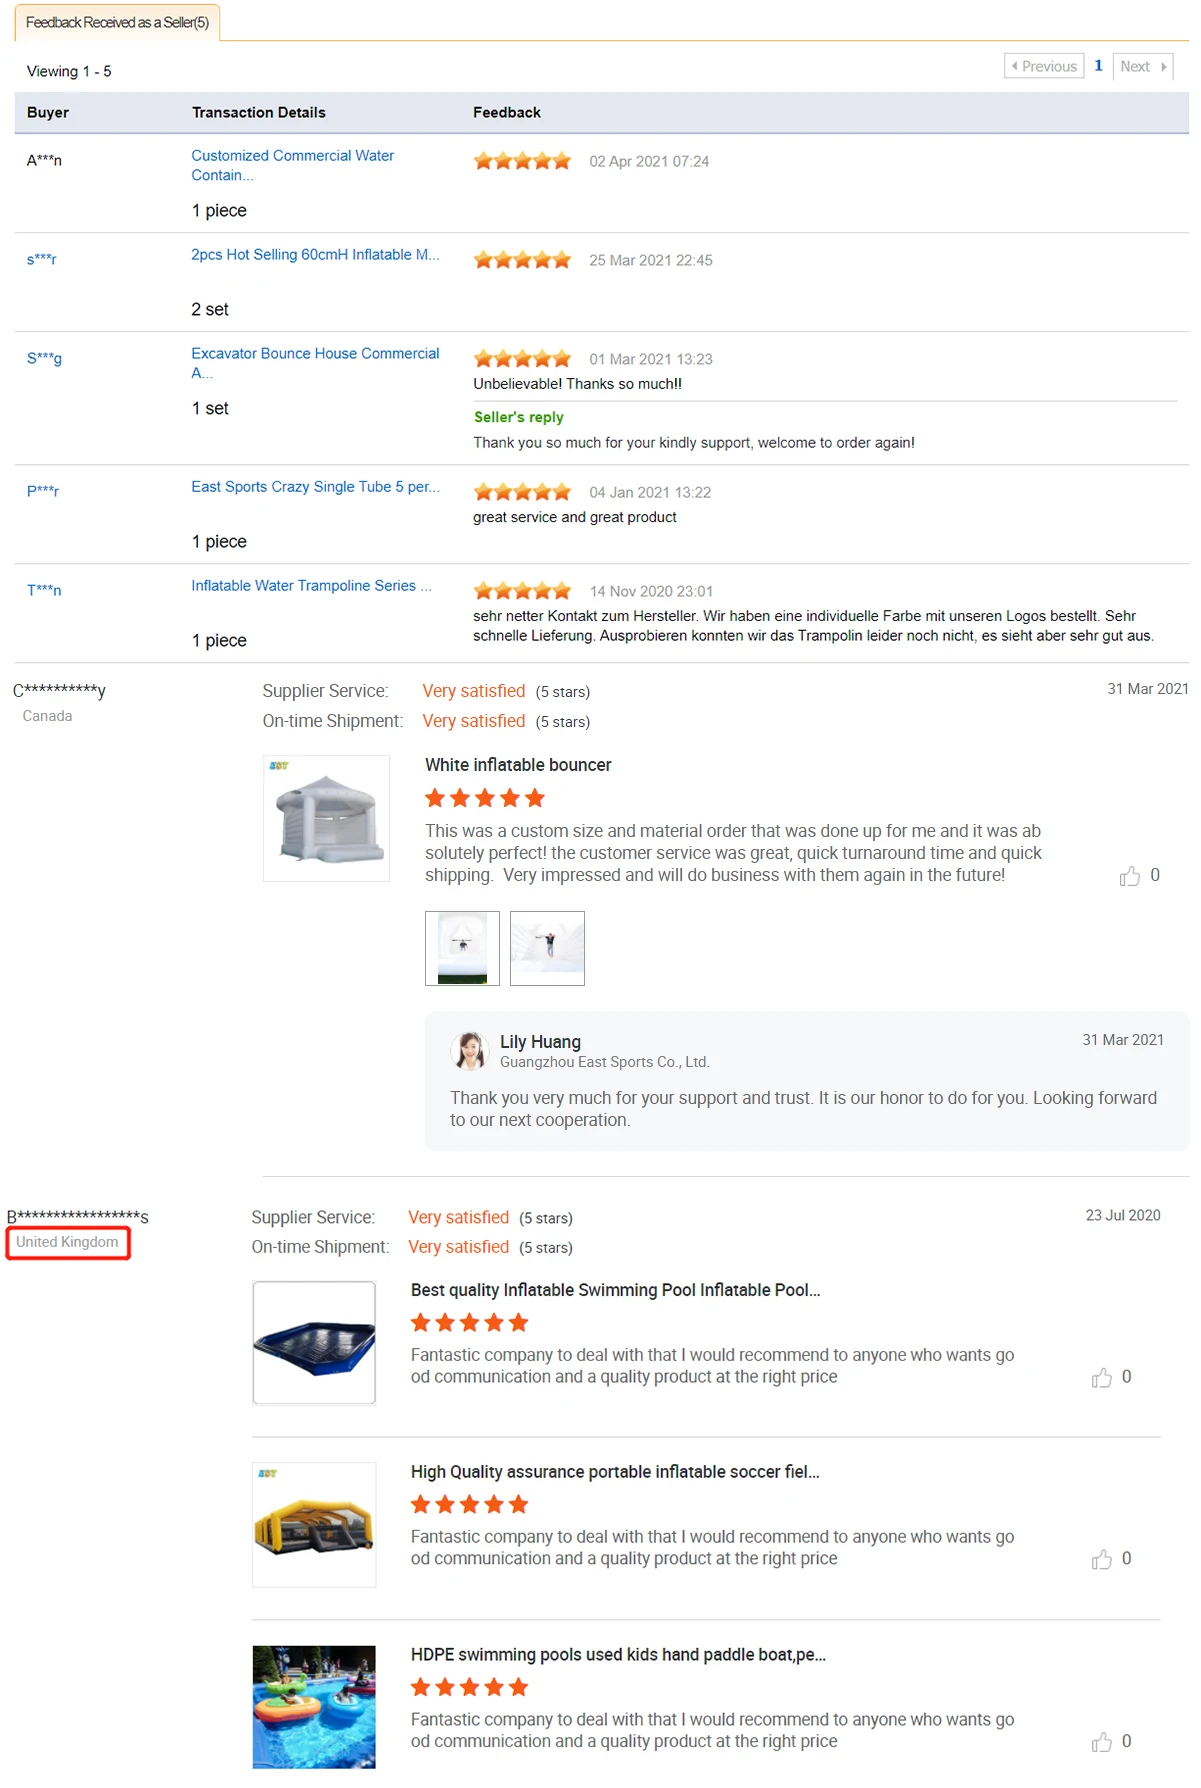Open East Sports Crazy Single Tube link

click(315, 487)
